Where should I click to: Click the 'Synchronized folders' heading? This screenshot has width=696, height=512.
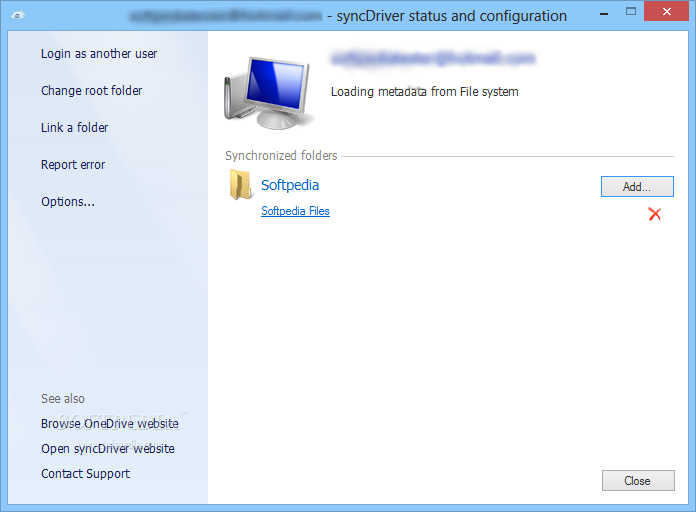tap(281, 156)
